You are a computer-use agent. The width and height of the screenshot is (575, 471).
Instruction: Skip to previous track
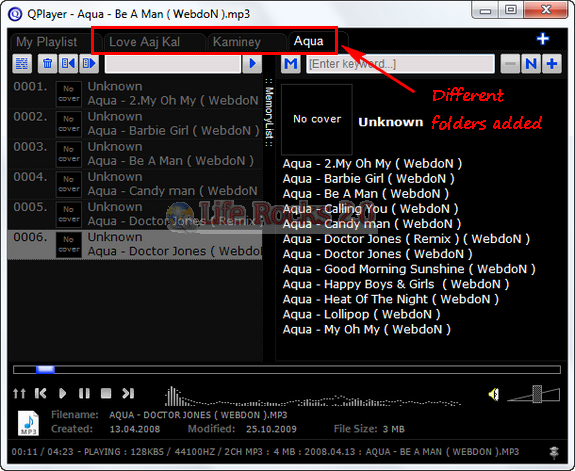pyautogui.click(x=41, y=393)
